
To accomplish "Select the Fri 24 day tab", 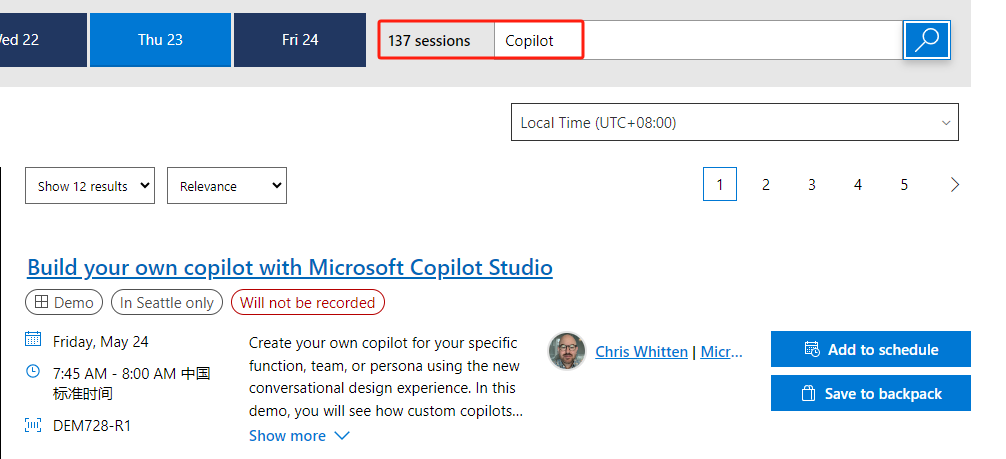I will tap(300, 40).
